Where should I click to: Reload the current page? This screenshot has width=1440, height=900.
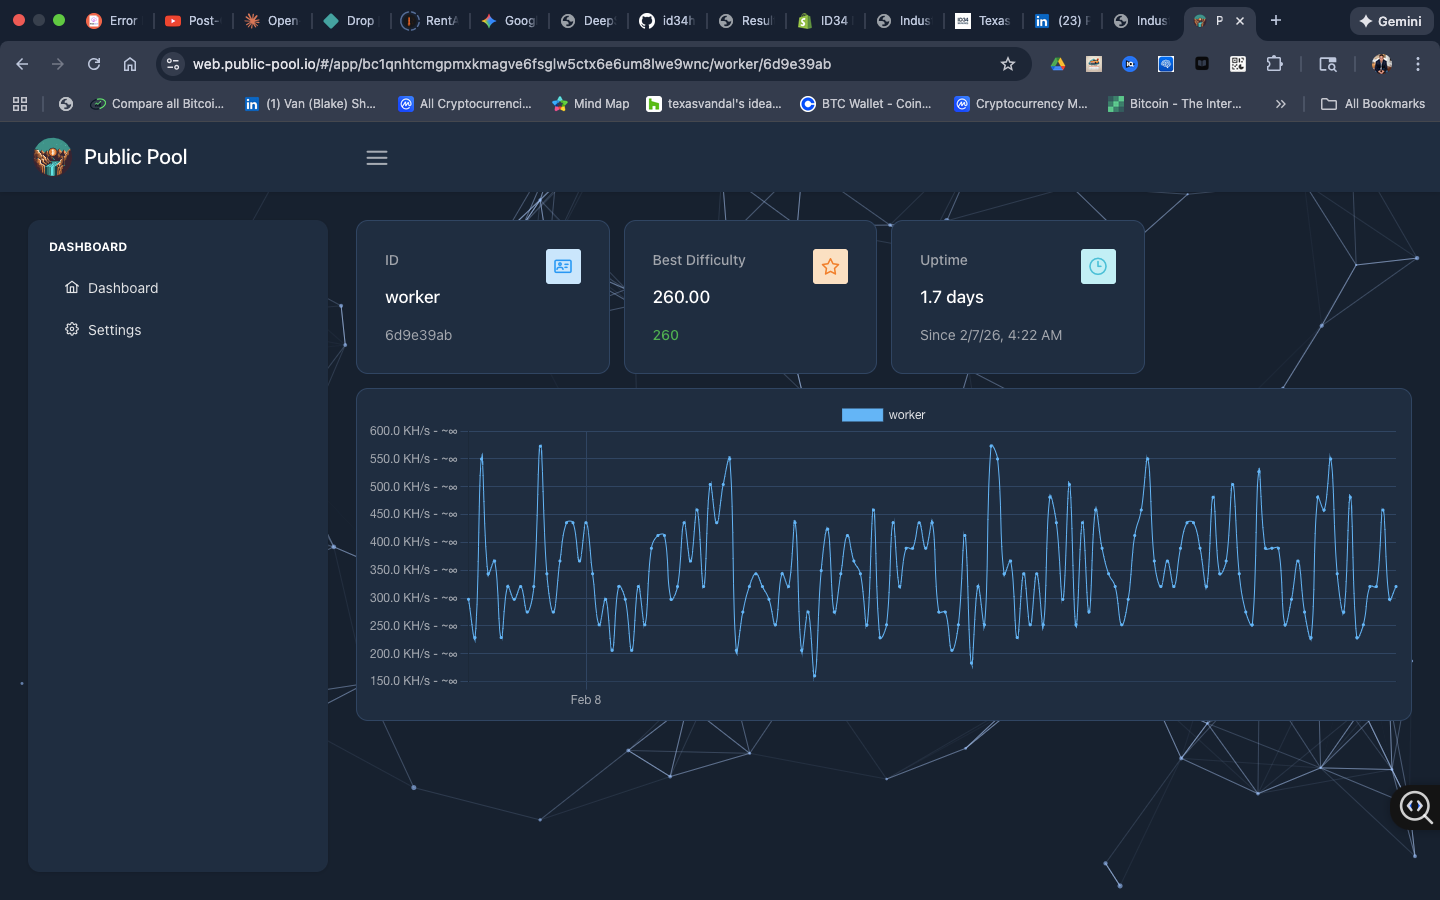point(94,64)
